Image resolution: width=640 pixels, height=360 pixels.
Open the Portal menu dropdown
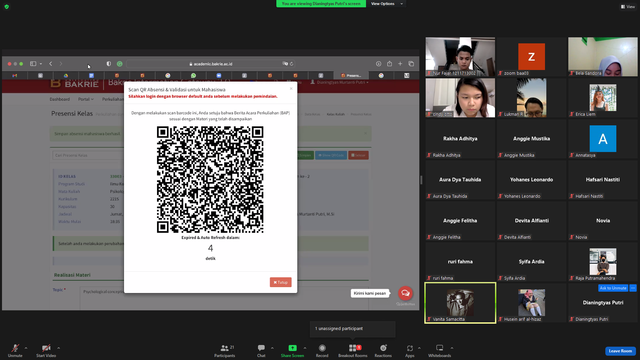pos(86,99)
